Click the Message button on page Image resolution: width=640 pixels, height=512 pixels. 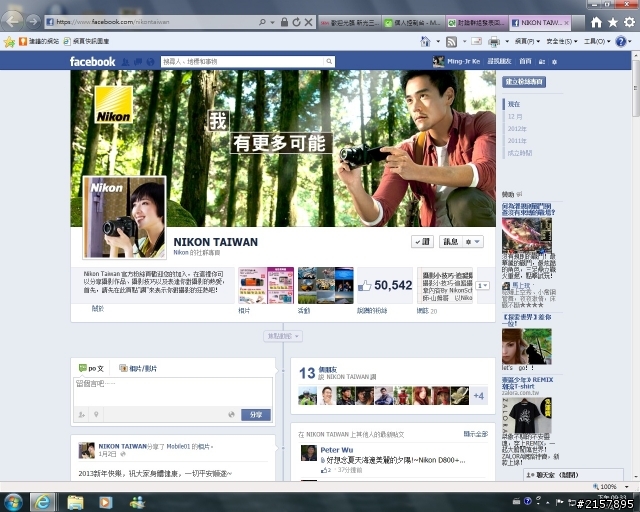(x=451, y=242)
